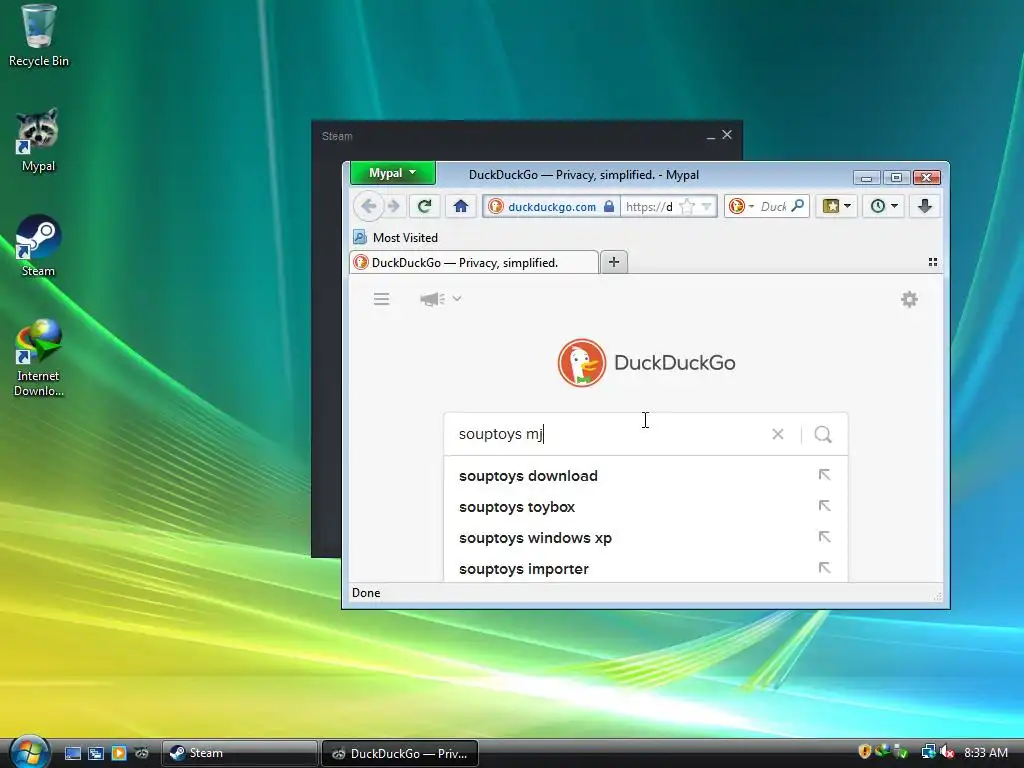Click the padlock security icon in address bar
This screenshot has height=768, width=1024.
[609, 206]
